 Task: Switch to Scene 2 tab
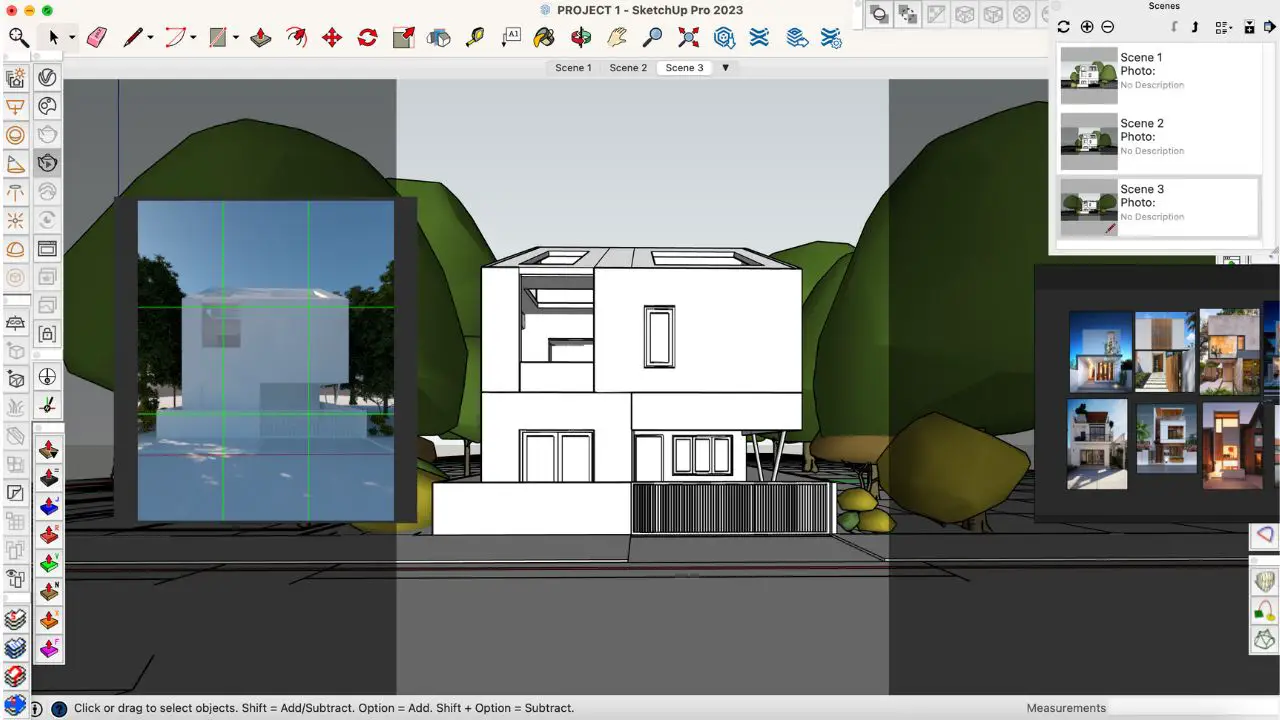(x=628, y=68)
